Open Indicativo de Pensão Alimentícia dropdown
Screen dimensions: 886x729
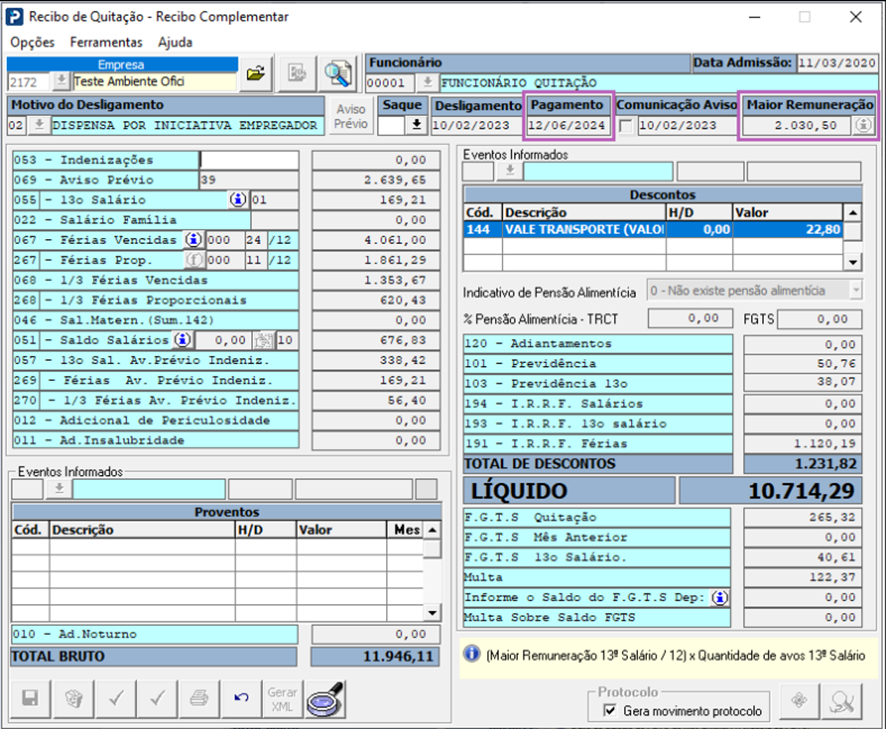(853, 291)
